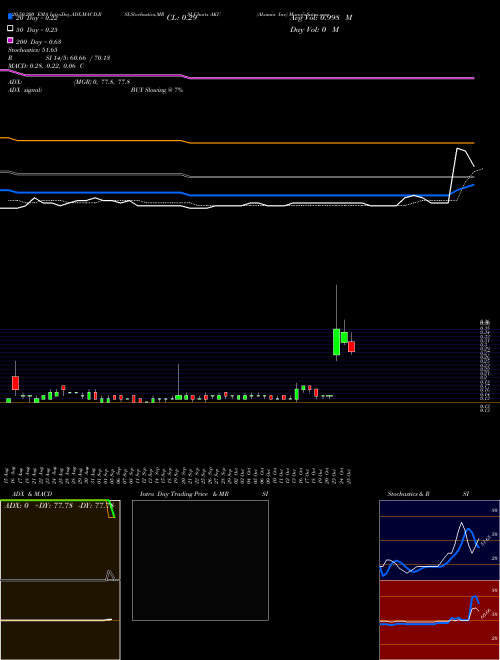The height and width of the screenshot is (660, 500).
Task: Click the 'ADX signal:' label
Action: 25,90
